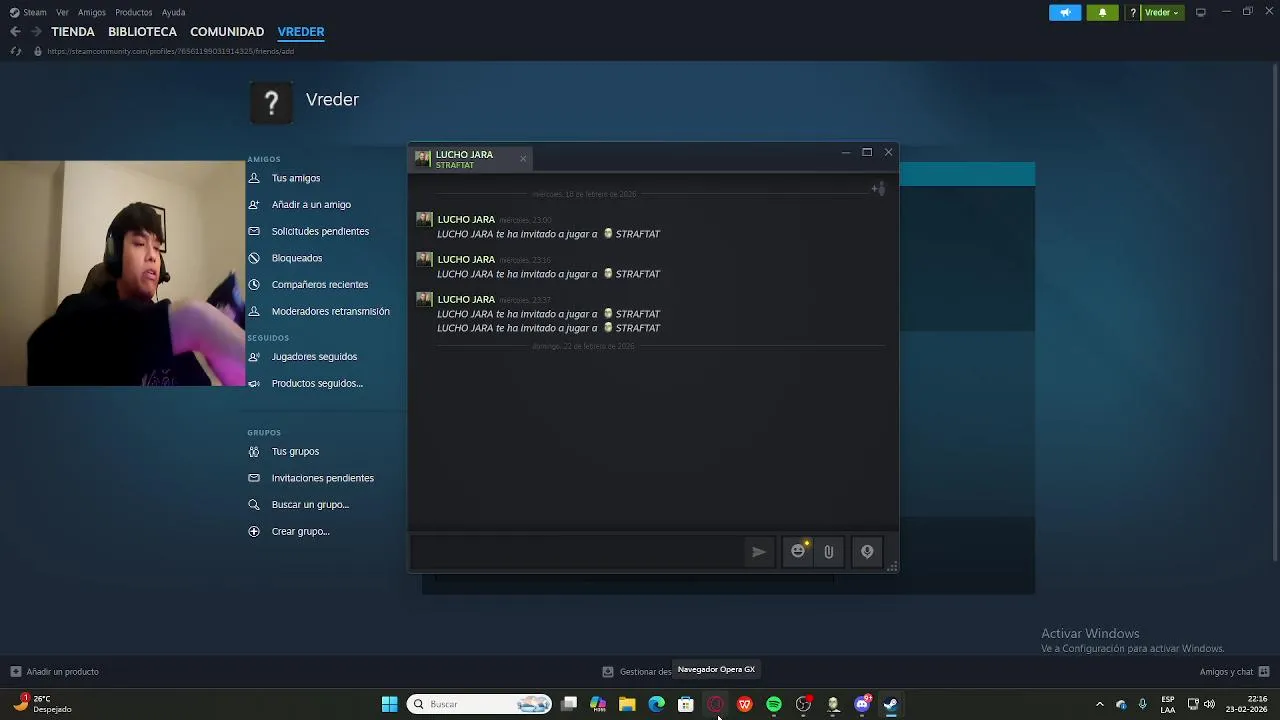Click the Steam taskbar icon
Screen dimensions: 1280x720
[x=891, y=705]
